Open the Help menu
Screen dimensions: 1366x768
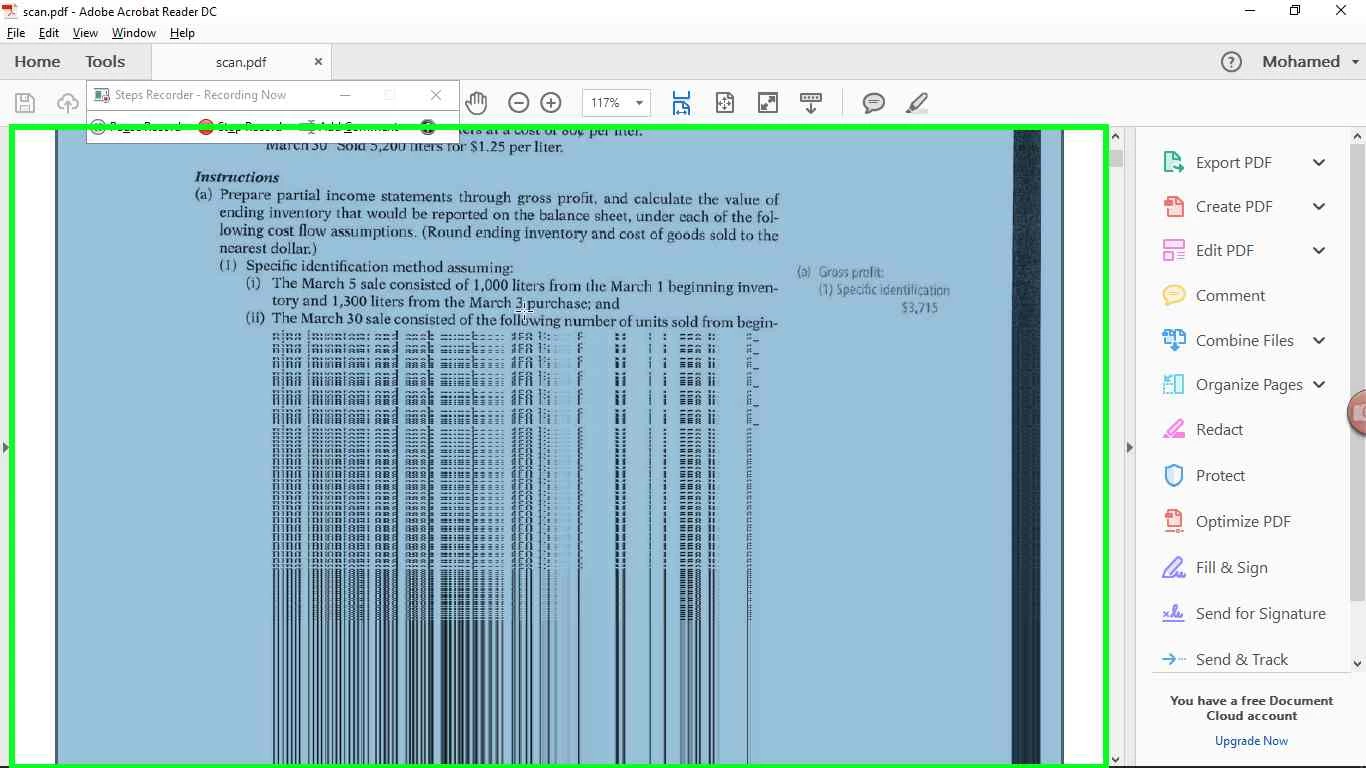pos(182,33)
